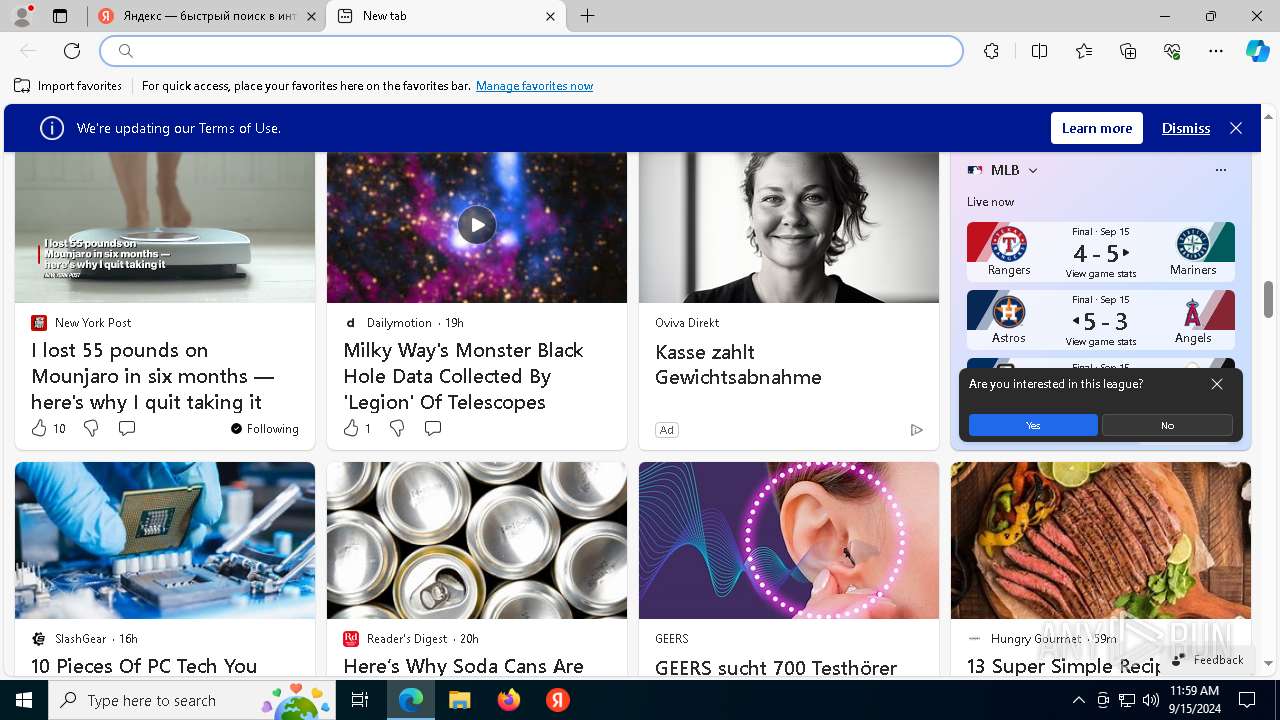Answer Yes to league interest
Image resolution: width=1280 pixels, height=720 pixels.
point(1033,425)
